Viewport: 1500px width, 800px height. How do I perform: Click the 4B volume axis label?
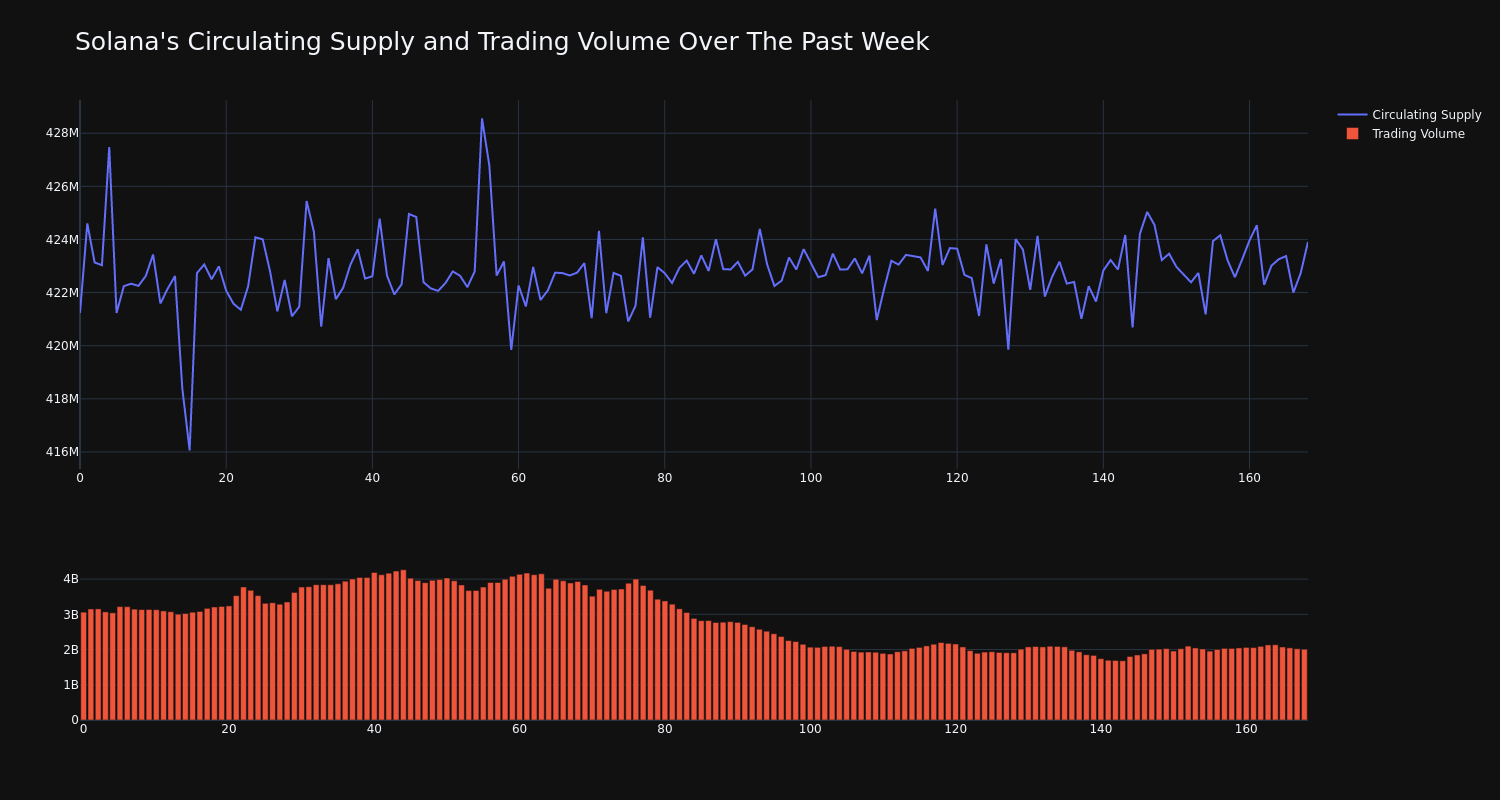tap(70, 579)
